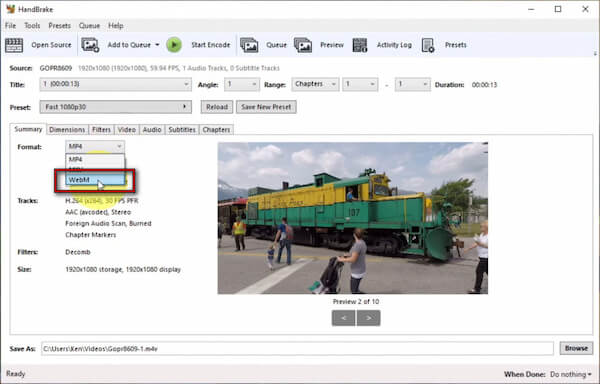Open the File menu
Viewport: 600px width, 384px height.
pyautogui.click(x=10, y=26)
